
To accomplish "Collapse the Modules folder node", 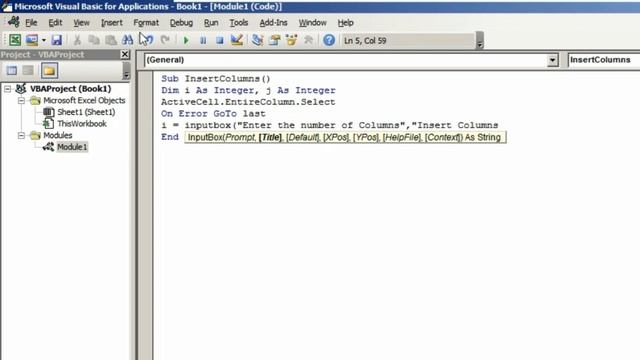I will coord(21,136).
